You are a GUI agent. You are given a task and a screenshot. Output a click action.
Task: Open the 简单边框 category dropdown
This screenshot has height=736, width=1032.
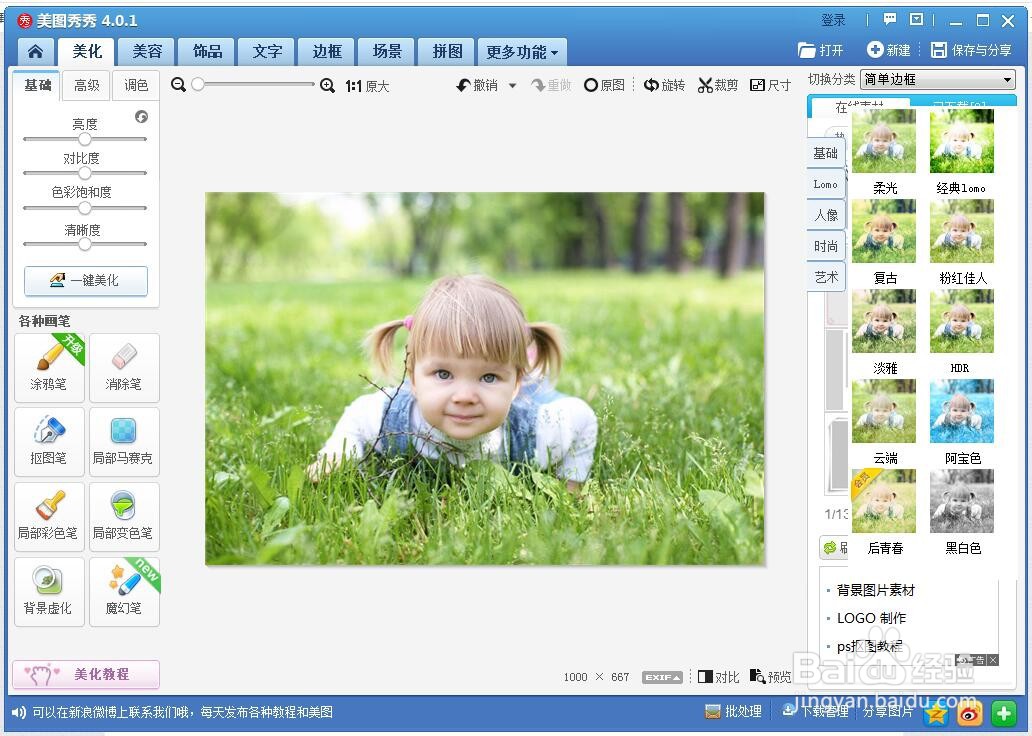click(936, 78)
